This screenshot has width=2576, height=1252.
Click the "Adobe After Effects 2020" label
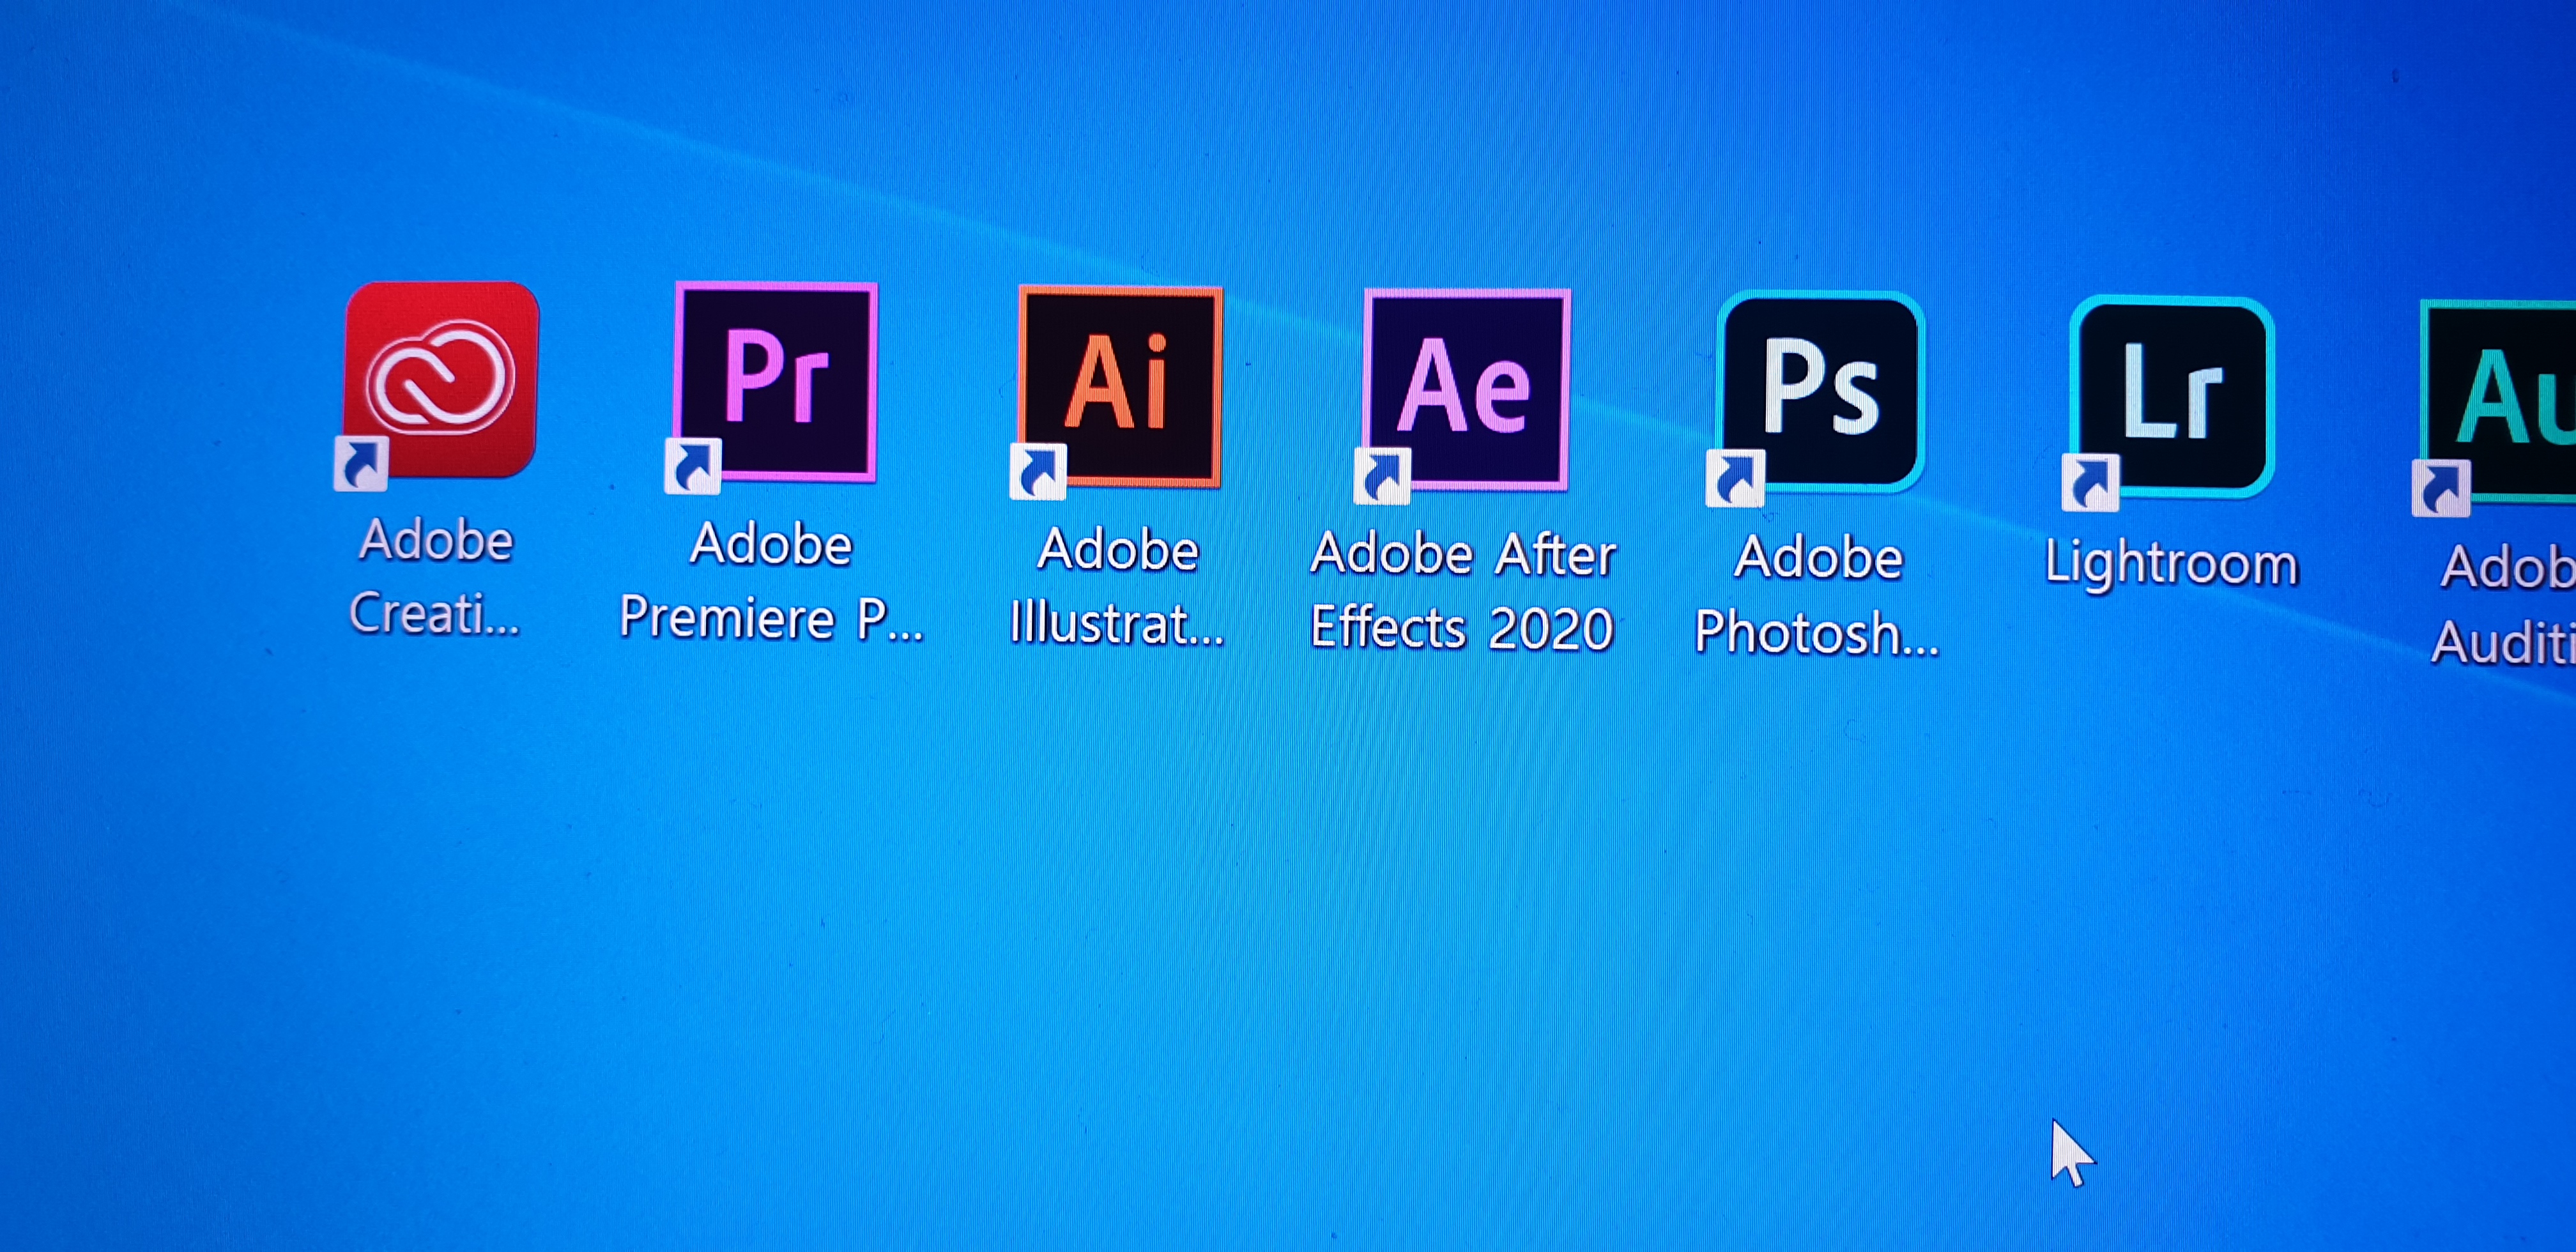tap(1463, 592)
